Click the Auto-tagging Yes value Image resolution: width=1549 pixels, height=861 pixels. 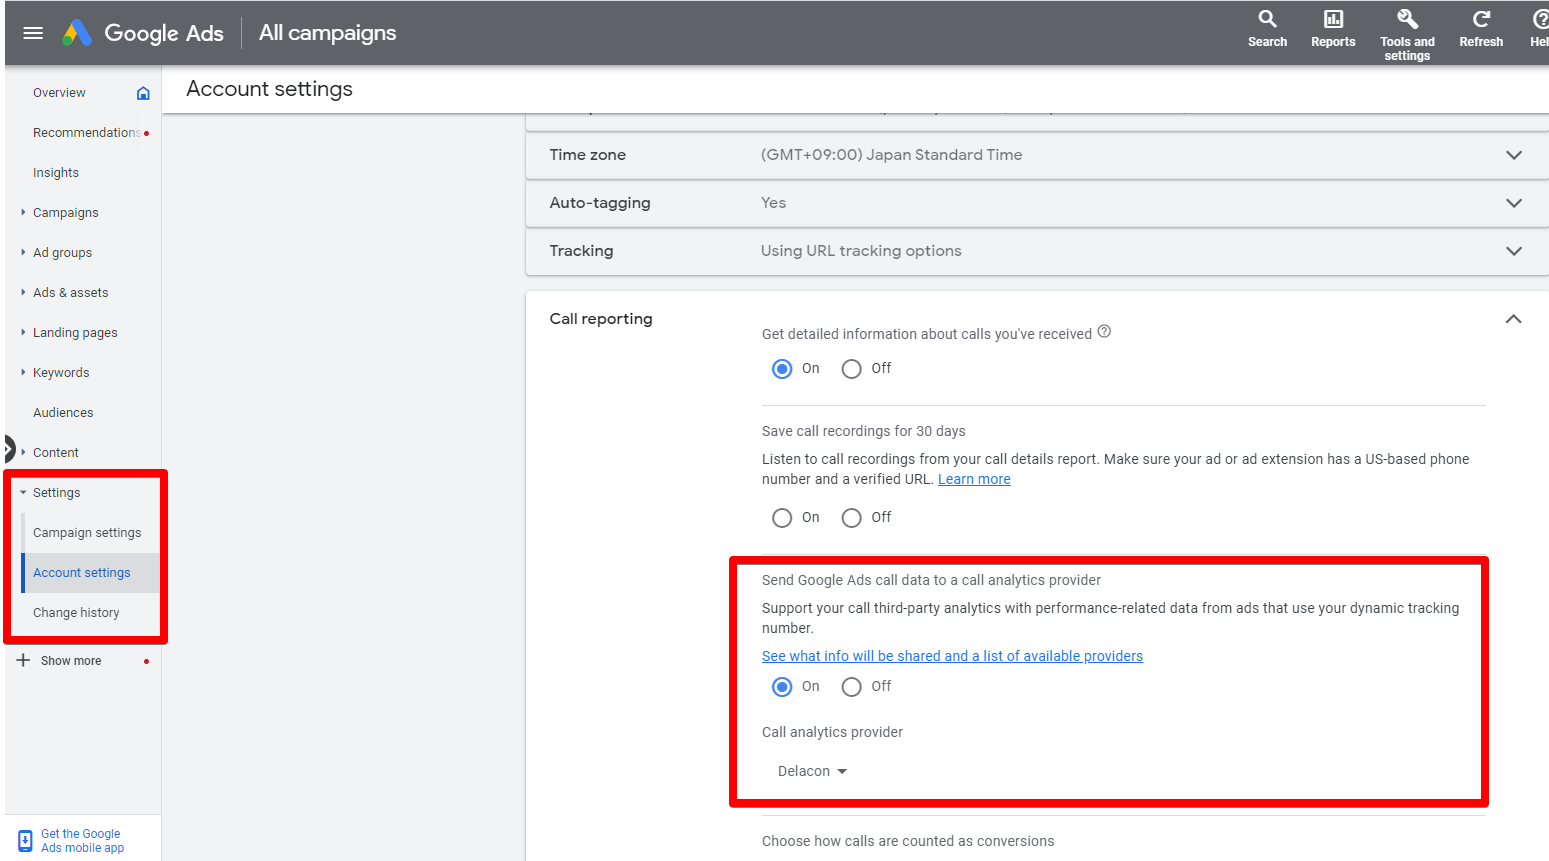click(773, 203)
